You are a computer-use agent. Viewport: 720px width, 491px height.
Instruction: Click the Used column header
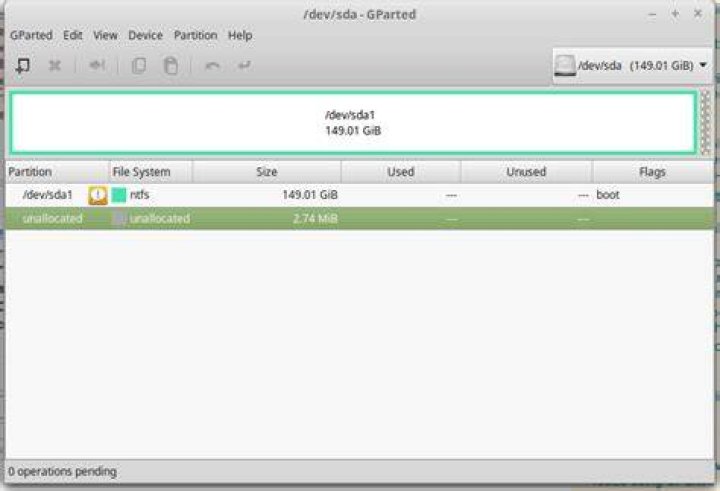click(401, 172)
